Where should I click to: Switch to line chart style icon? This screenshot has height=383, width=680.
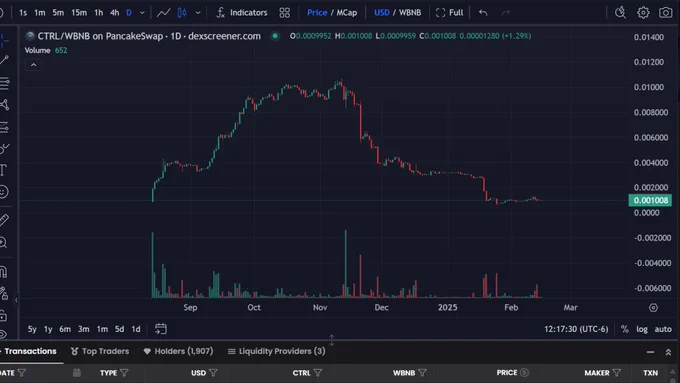click(x=163, y=13)
